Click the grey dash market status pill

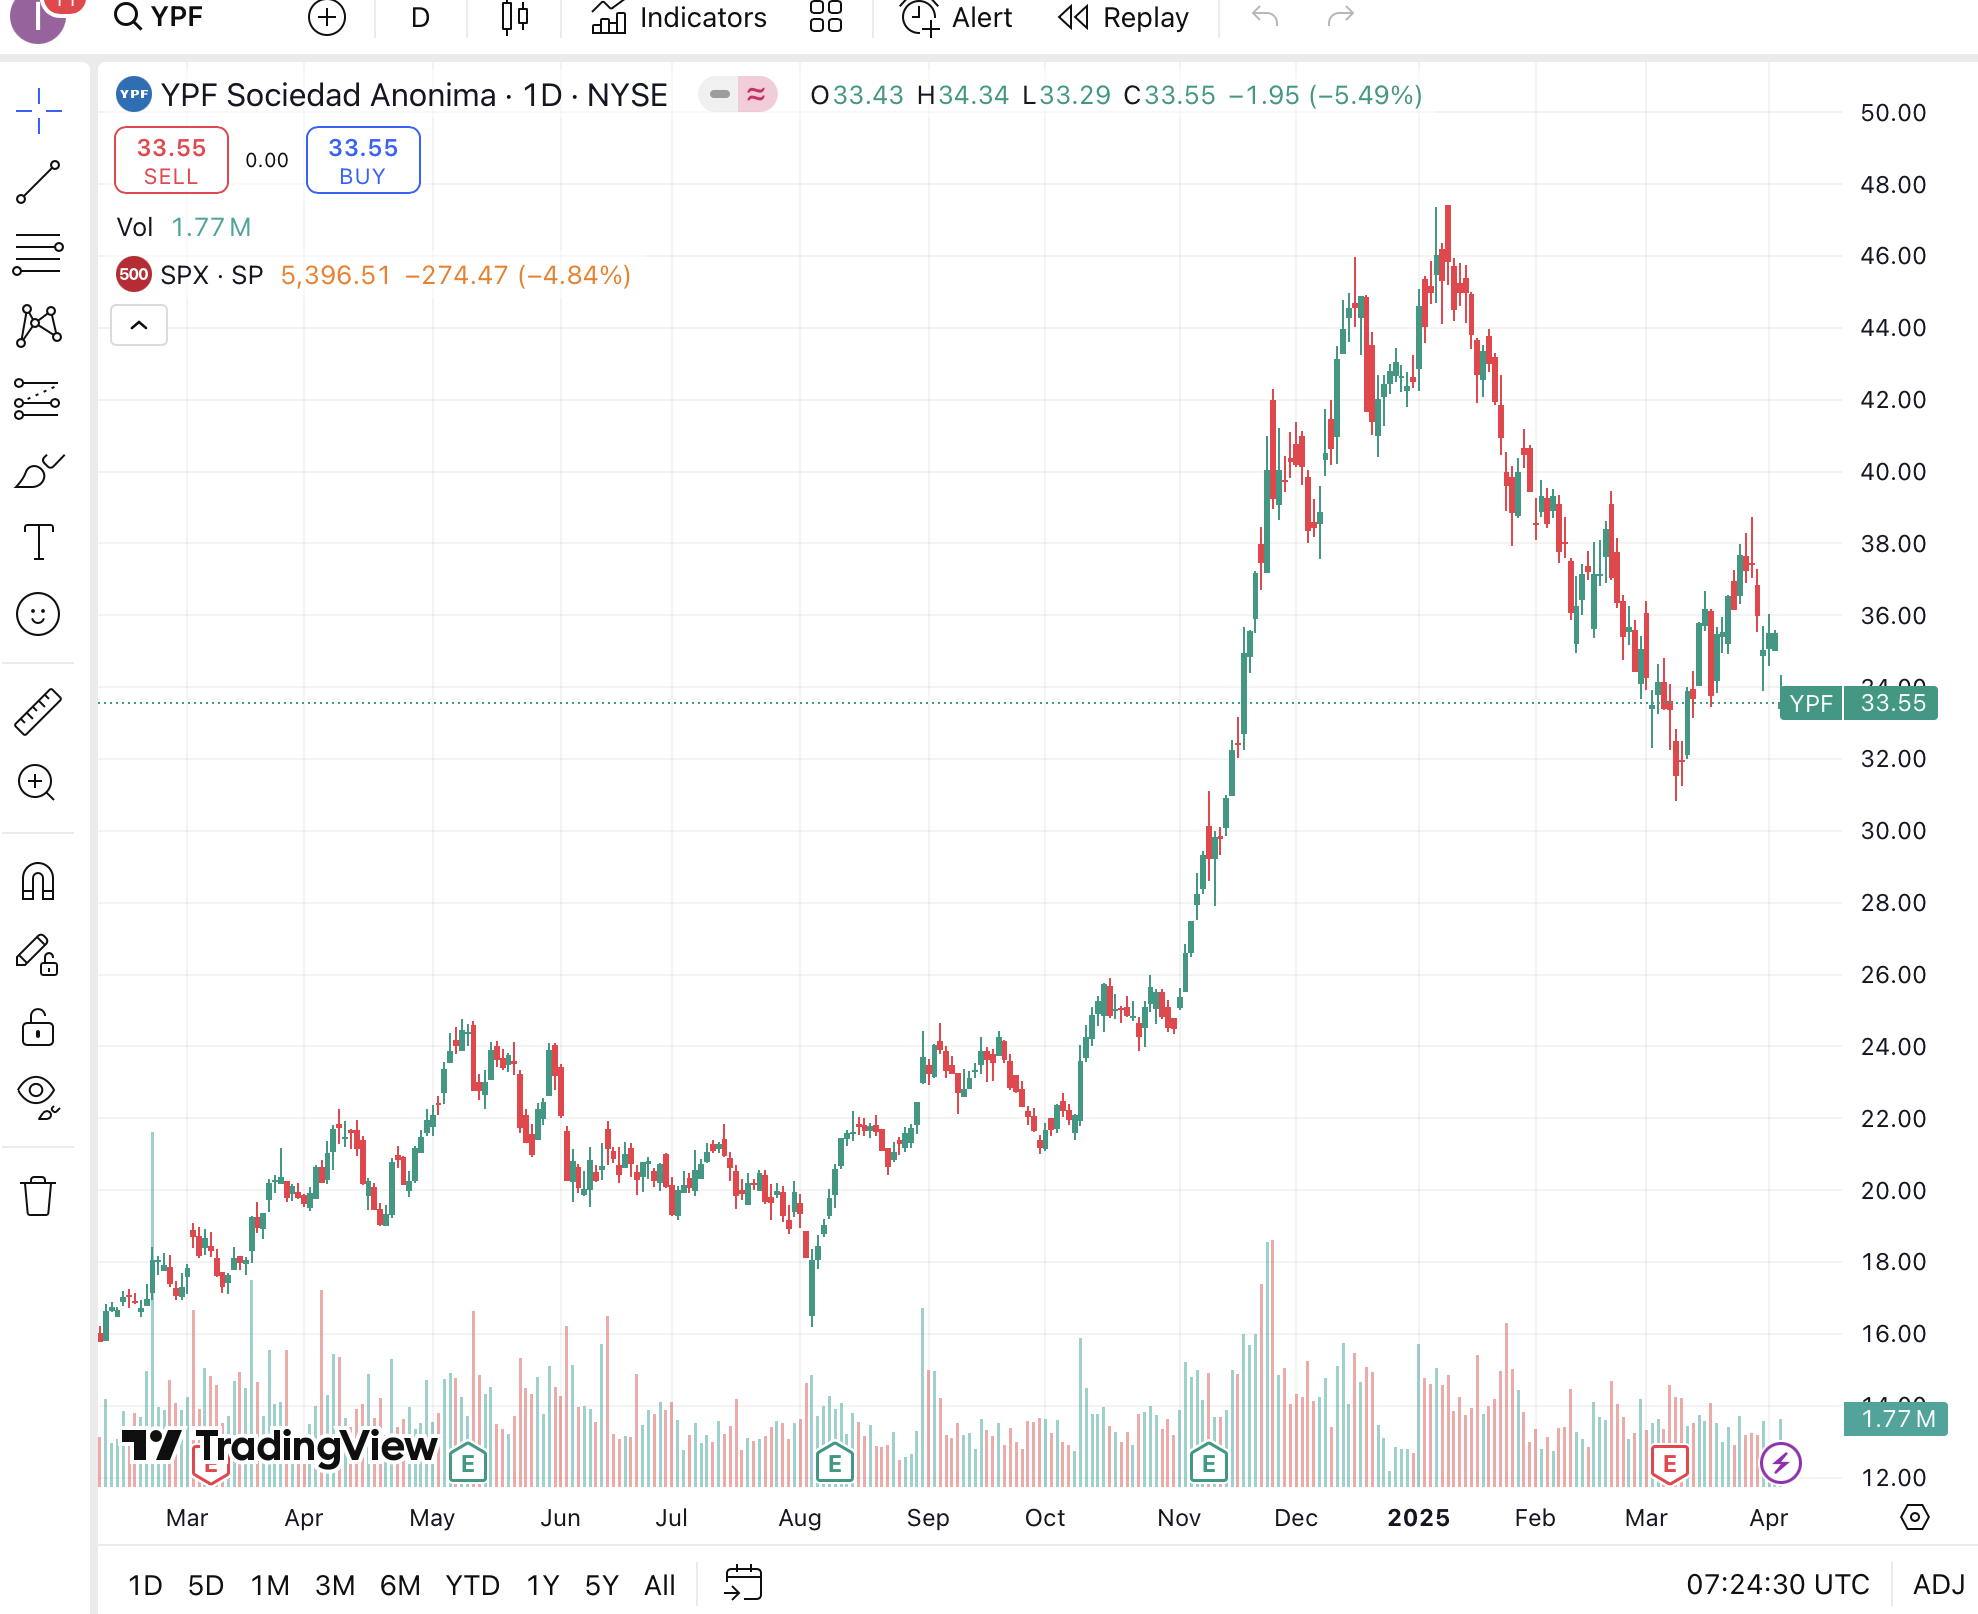click(x=719, y=95)
